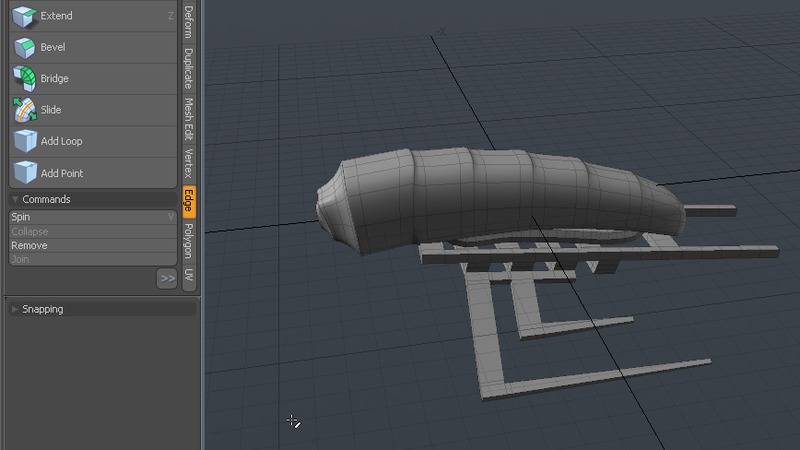This screenshot has width=800, height=450.
Task: Select the Extend tool icon
Action: coord(24,16)
